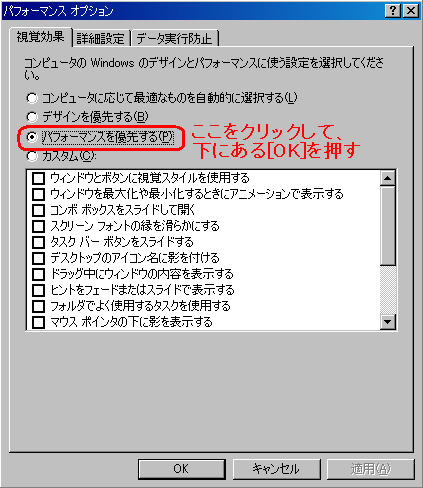423x488 pixels.
Task: Close the パフォーマンス オプション dialog
Action: [411, 11]
